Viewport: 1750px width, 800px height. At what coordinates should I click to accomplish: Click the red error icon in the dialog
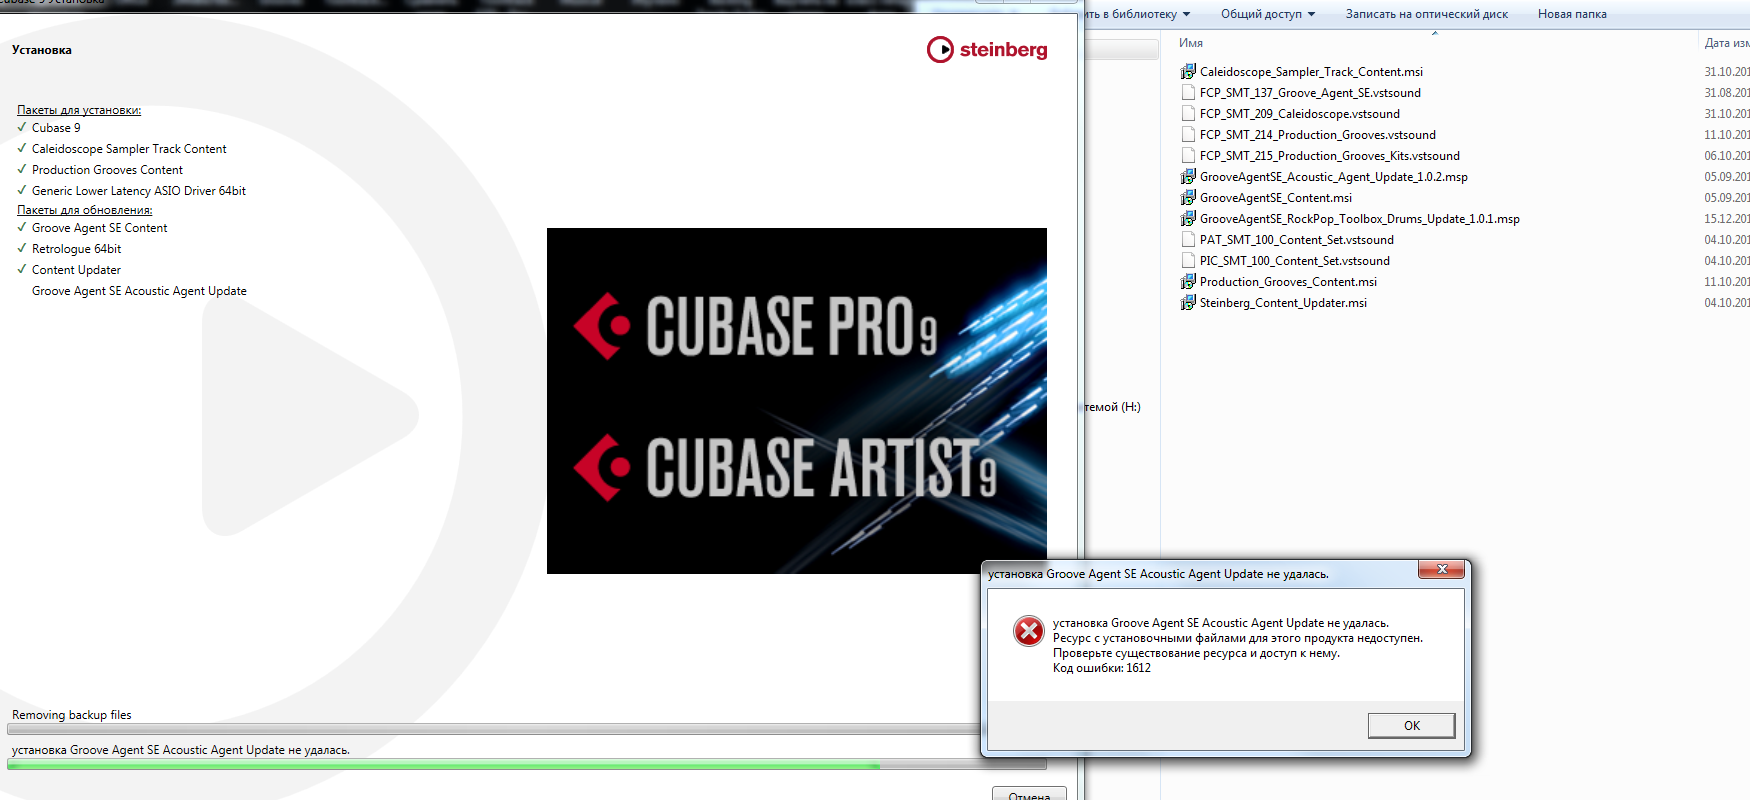tap(1028, 631)
